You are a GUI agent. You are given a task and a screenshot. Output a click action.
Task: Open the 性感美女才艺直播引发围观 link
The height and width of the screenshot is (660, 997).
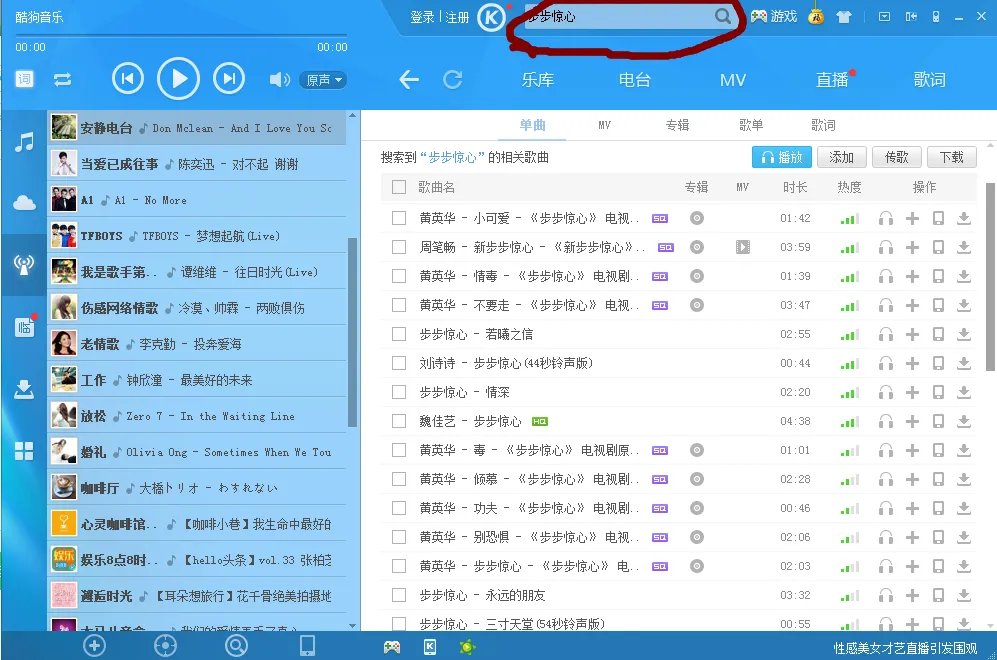point(905,648)
